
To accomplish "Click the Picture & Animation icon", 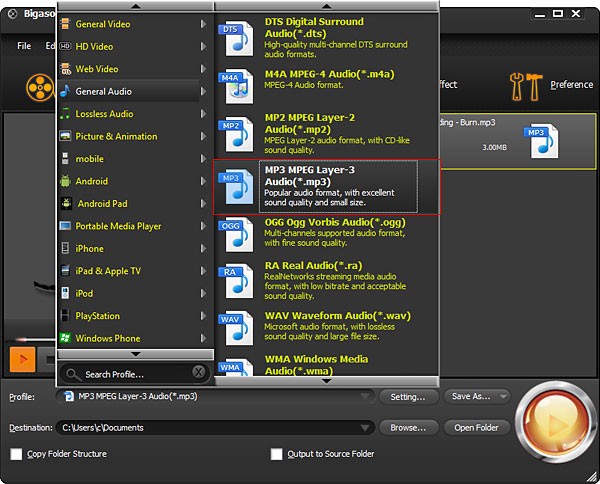I will pos(65,136).
